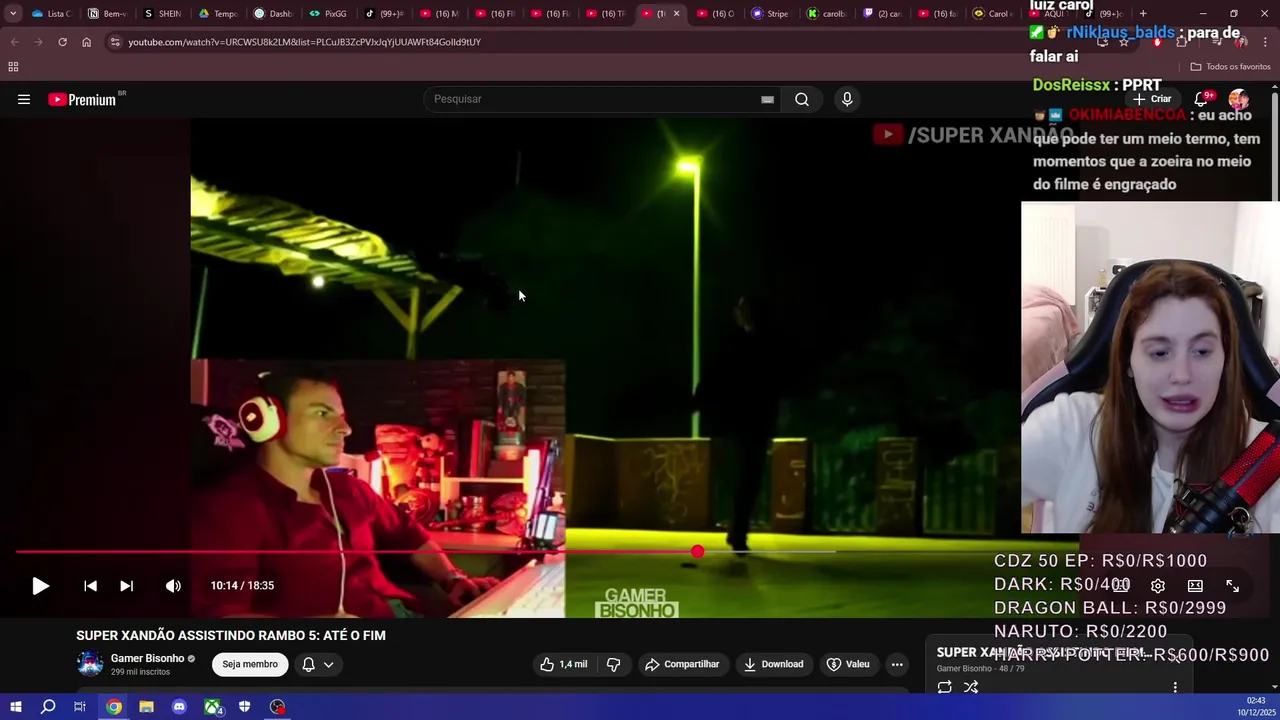Open Chrome from the taskbar
The width and height of the screenshot is (1280, 720).
tap(114, 707)
